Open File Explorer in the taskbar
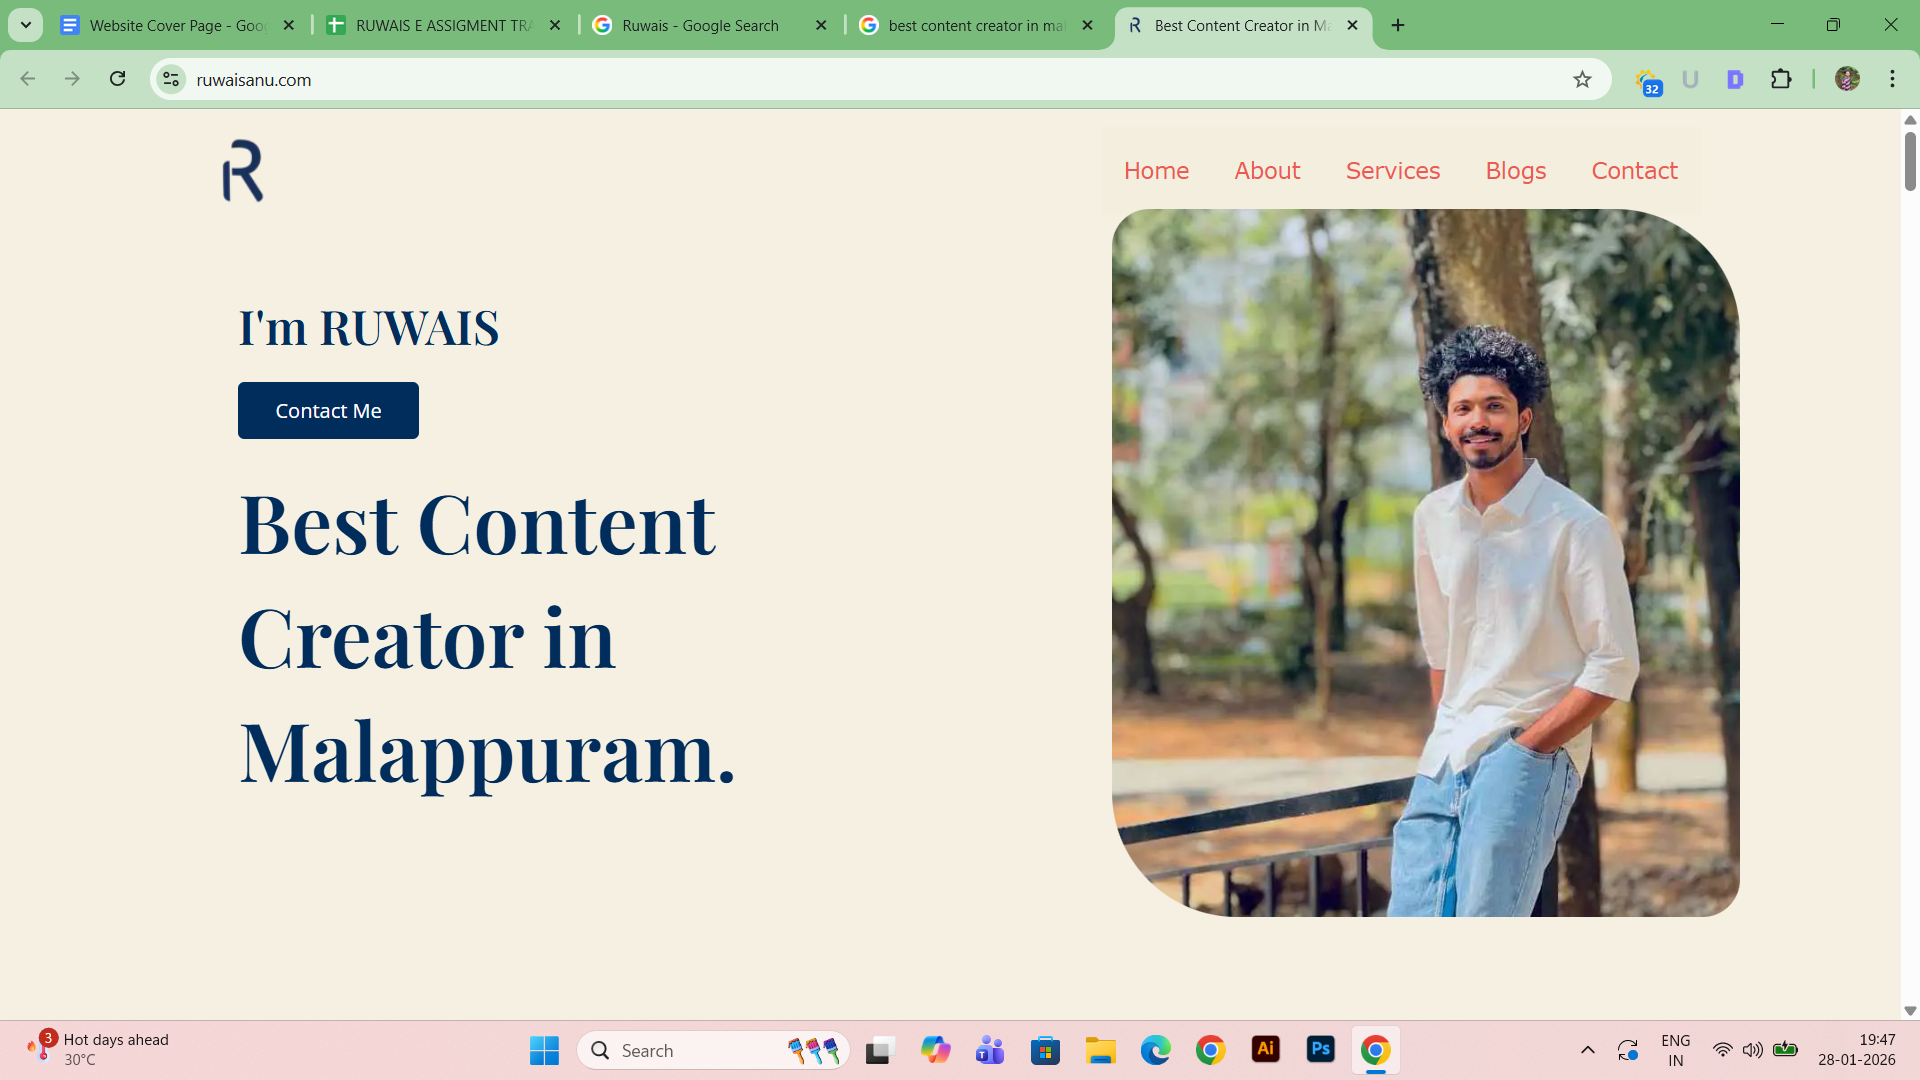Screen dimensions: 1920x1080 point(1100,1050)
